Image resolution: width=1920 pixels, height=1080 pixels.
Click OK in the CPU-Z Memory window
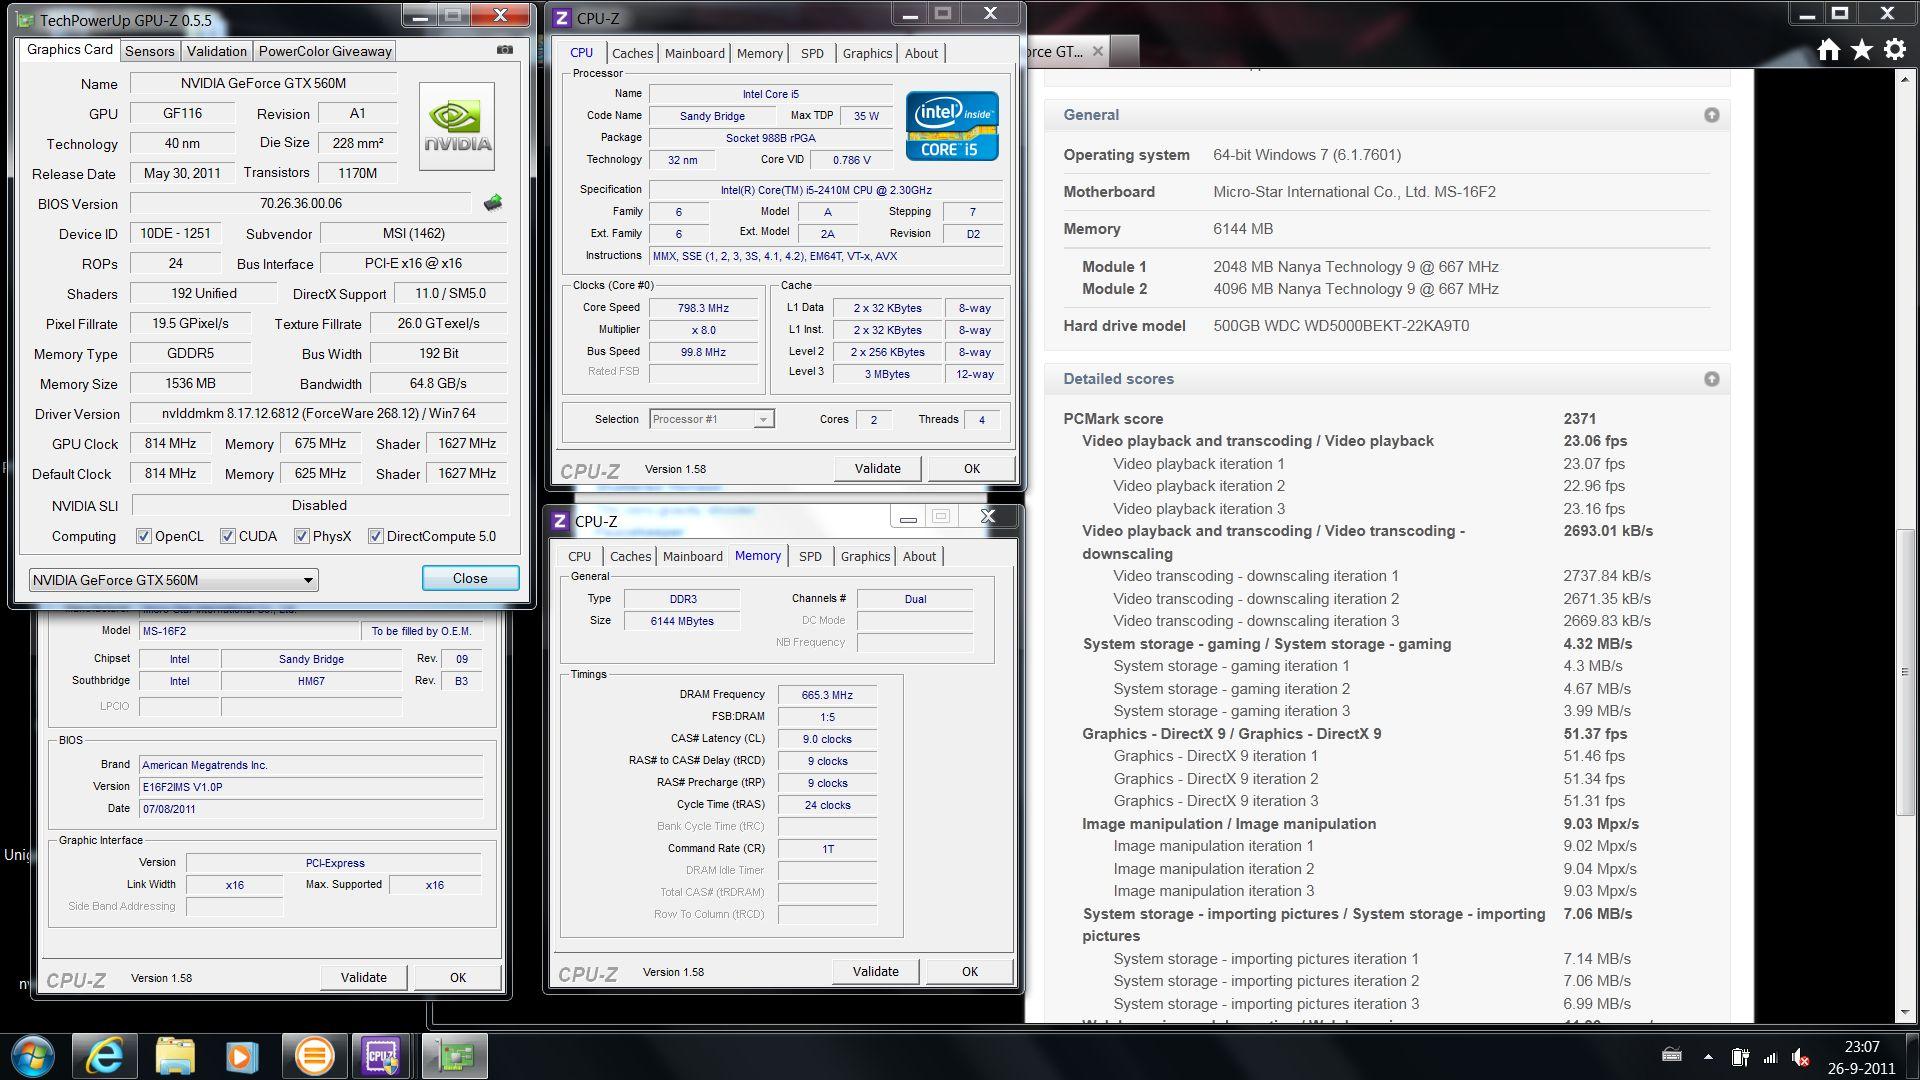click(x=969, y=971)
